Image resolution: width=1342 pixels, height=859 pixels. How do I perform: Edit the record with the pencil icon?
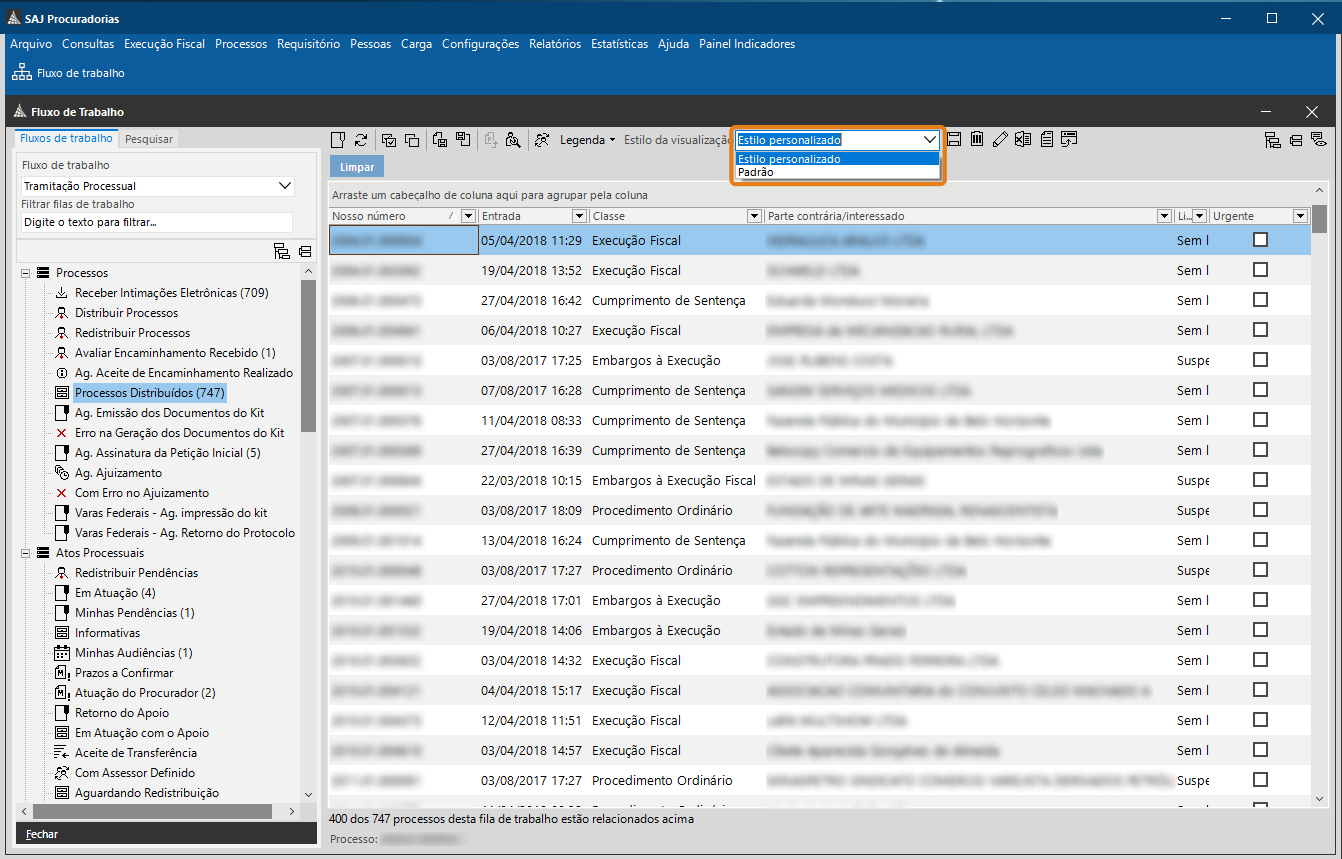coord(1000,139)
